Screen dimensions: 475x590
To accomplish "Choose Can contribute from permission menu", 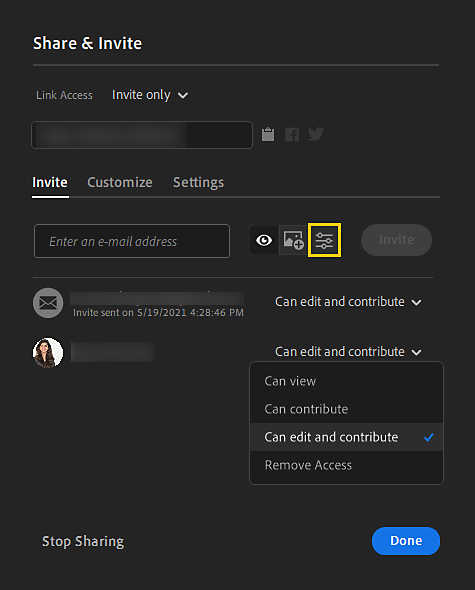I will click(346, 409).
